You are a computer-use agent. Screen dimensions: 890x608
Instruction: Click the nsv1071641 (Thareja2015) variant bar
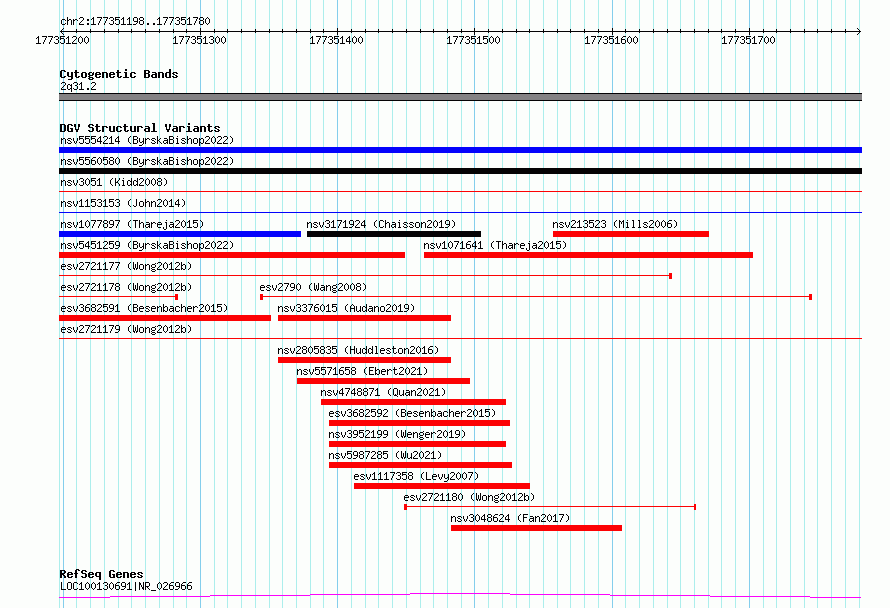pos(588,255)
